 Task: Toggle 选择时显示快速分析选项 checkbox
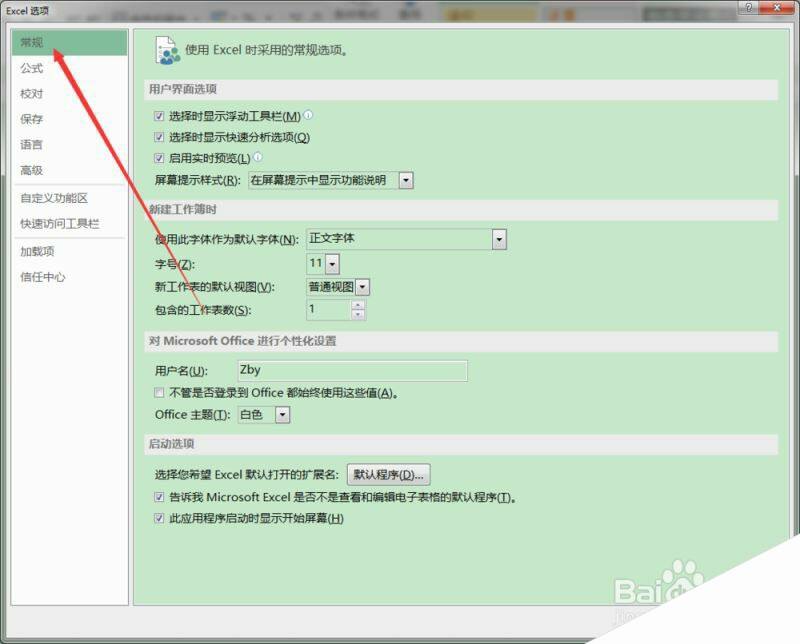[159, 137]
